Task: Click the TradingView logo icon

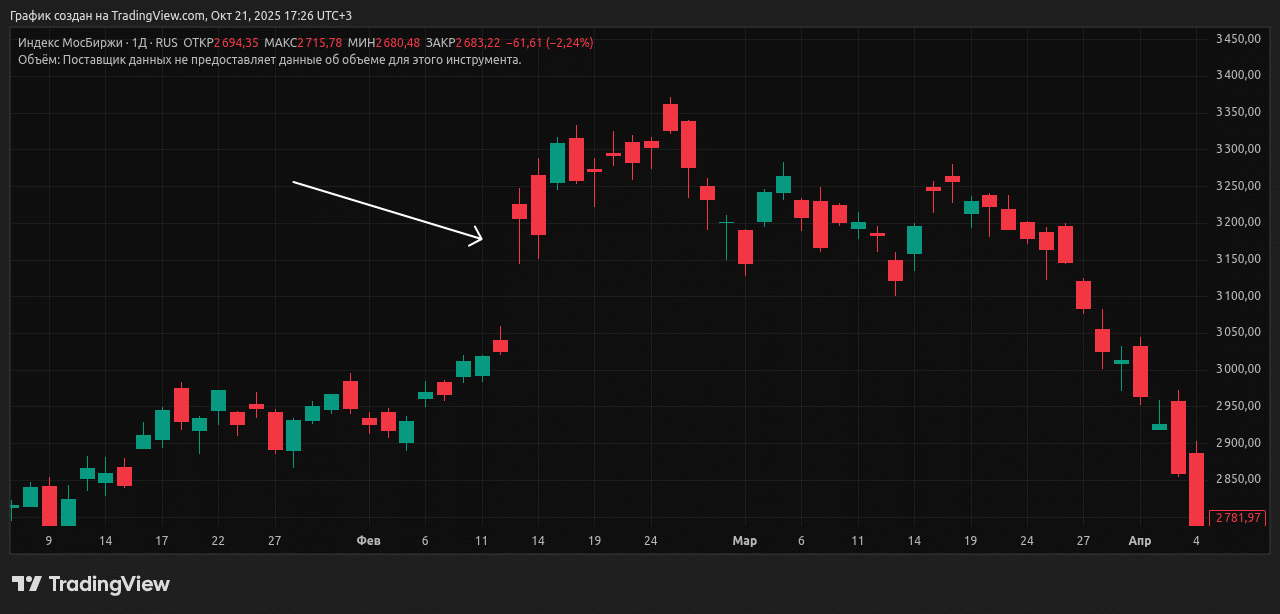Action: click(26, 584)
